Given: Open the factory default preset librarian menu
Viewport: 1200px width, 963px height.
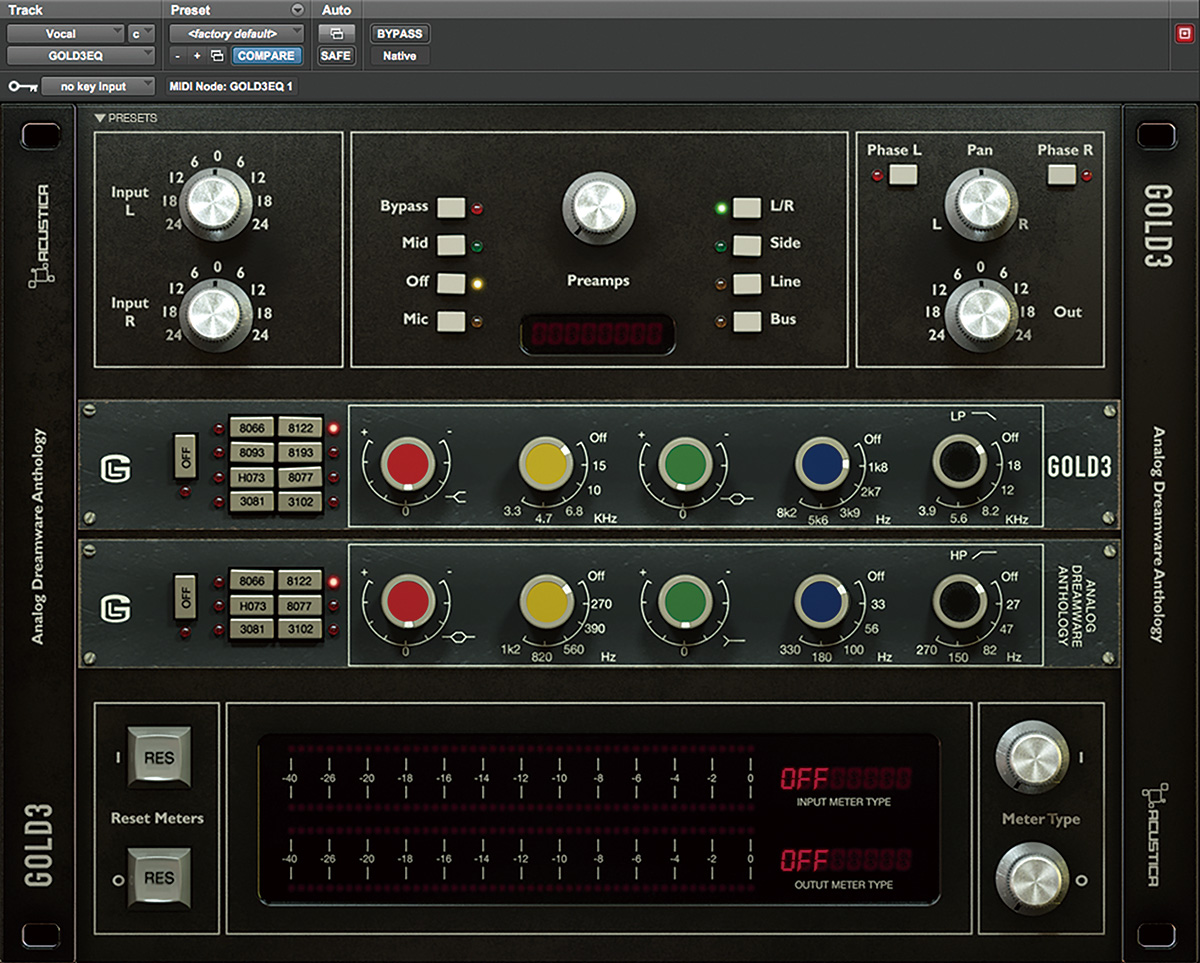Looking at the screenshot, I should [238, 34].
